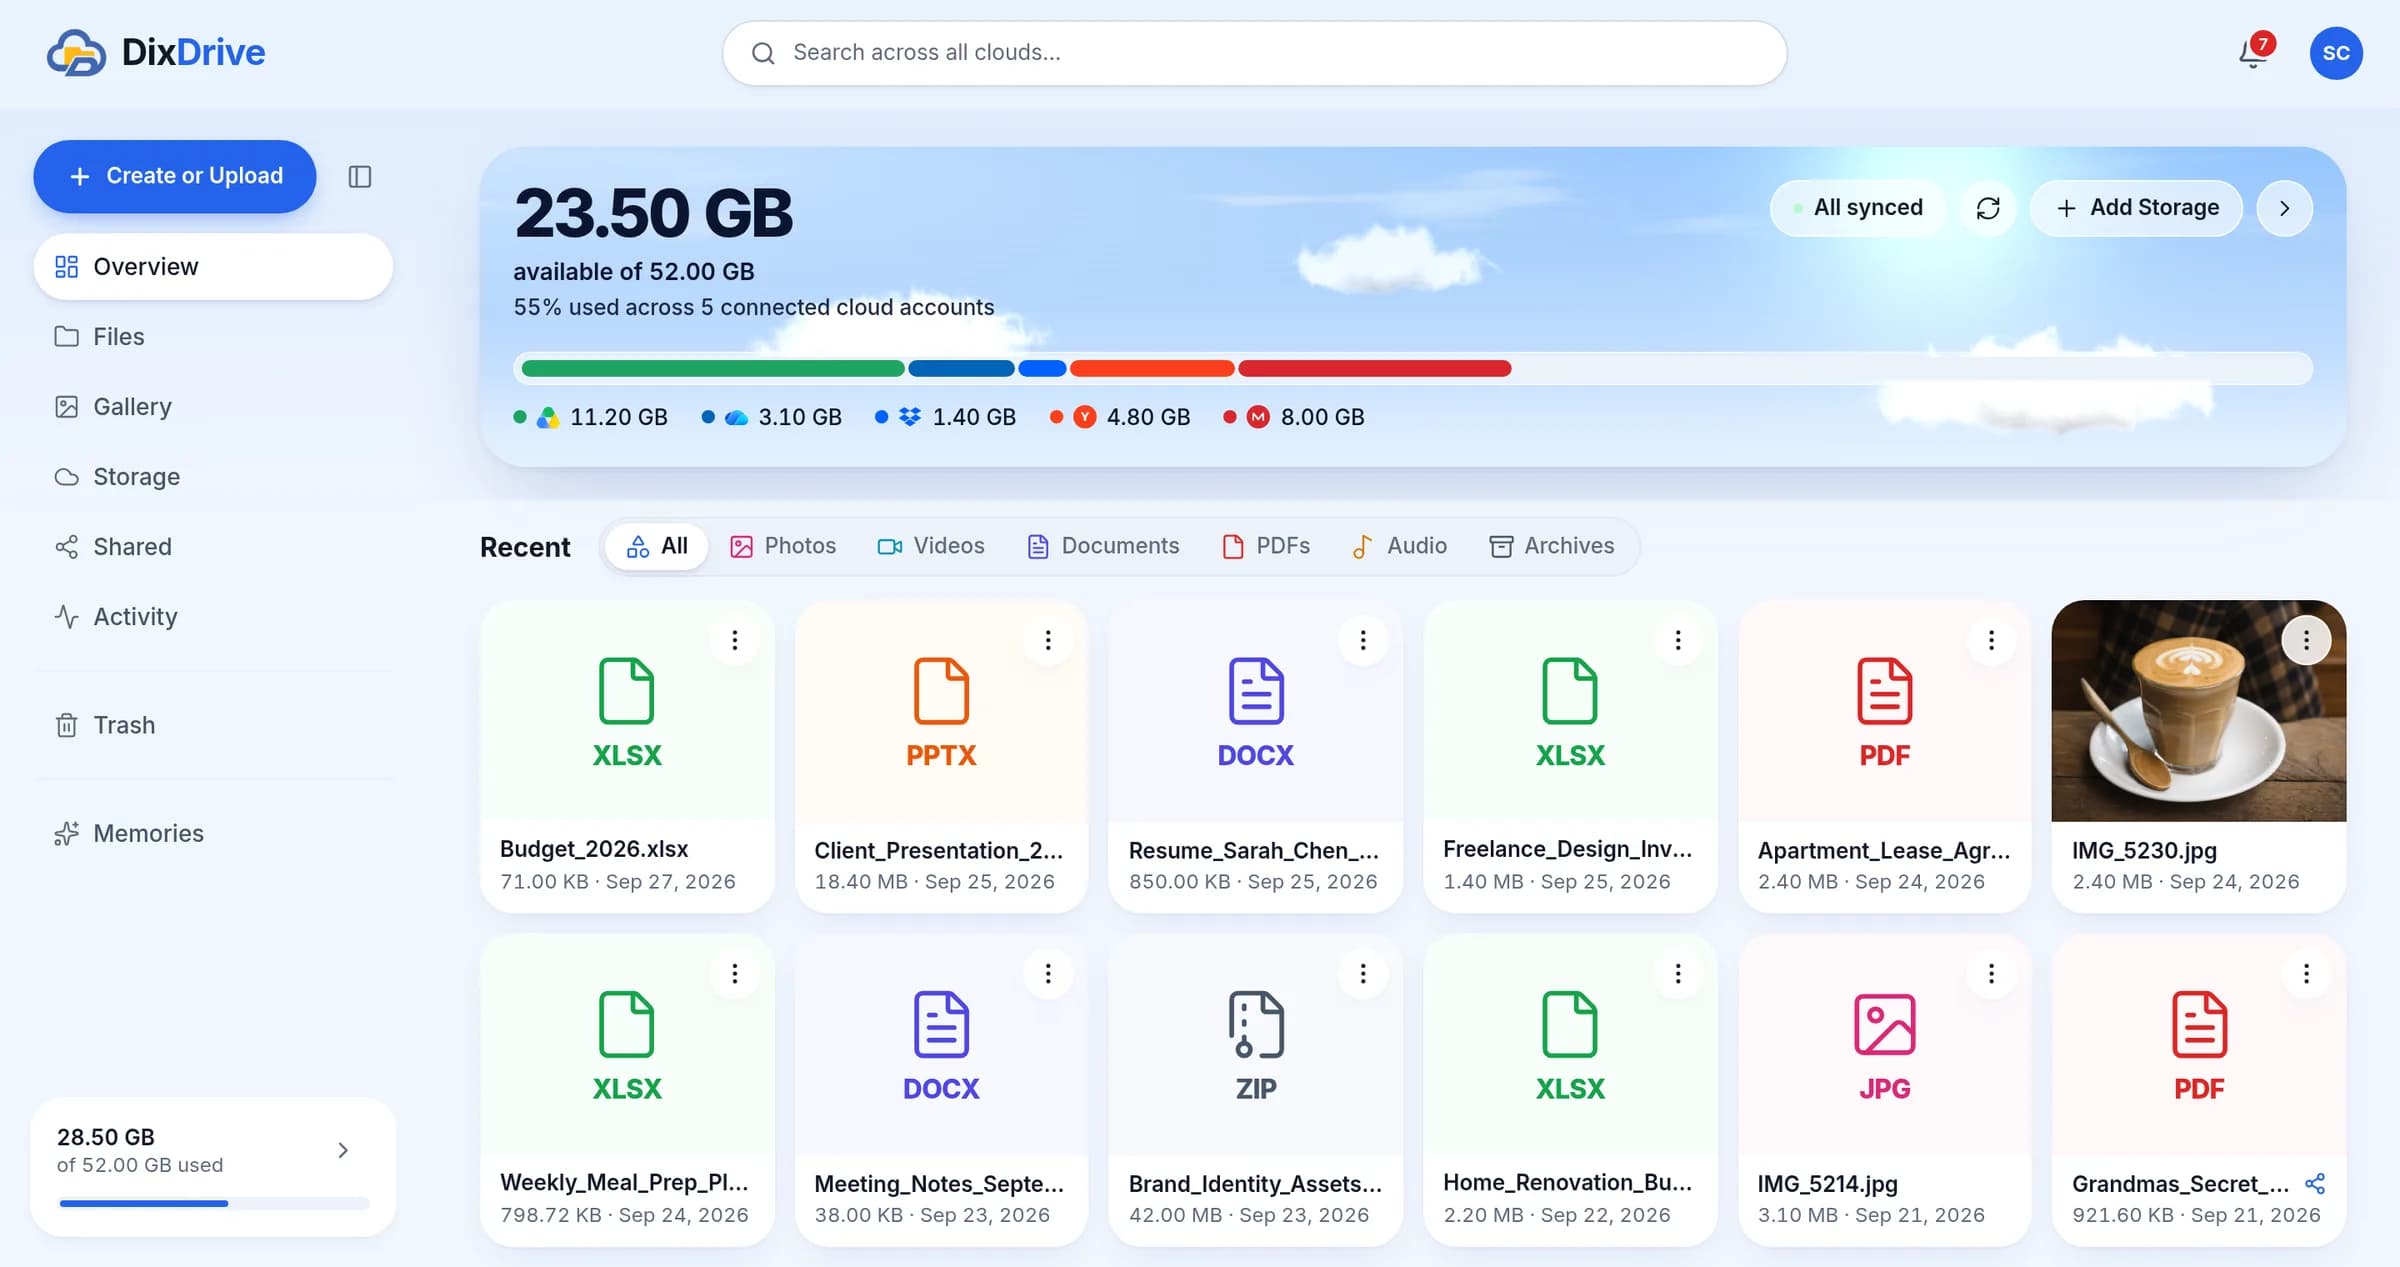Open Files in the sidebar
The height and width of the screenshot is (1267, 2400).
pos(213,337)
